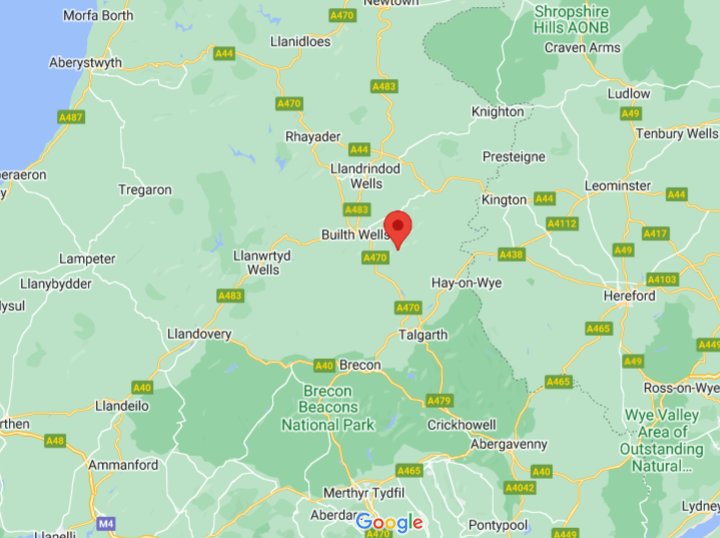Select the Hay-on-Wye place label

(x=466, y=283)
